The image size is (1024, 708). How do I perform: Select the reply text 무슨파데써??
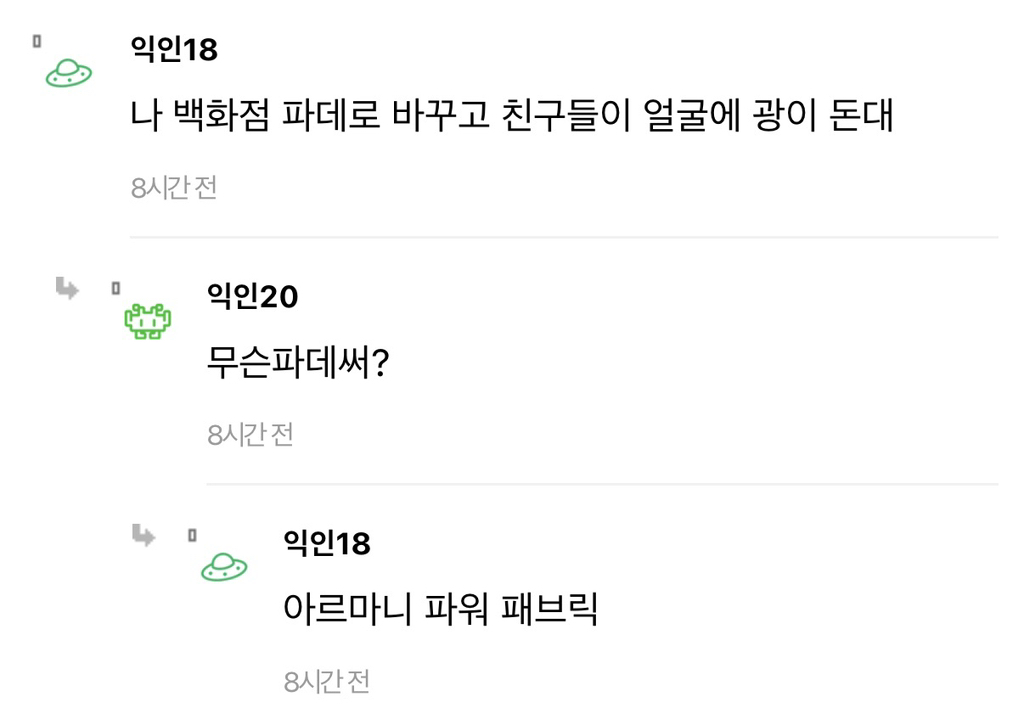297,364
